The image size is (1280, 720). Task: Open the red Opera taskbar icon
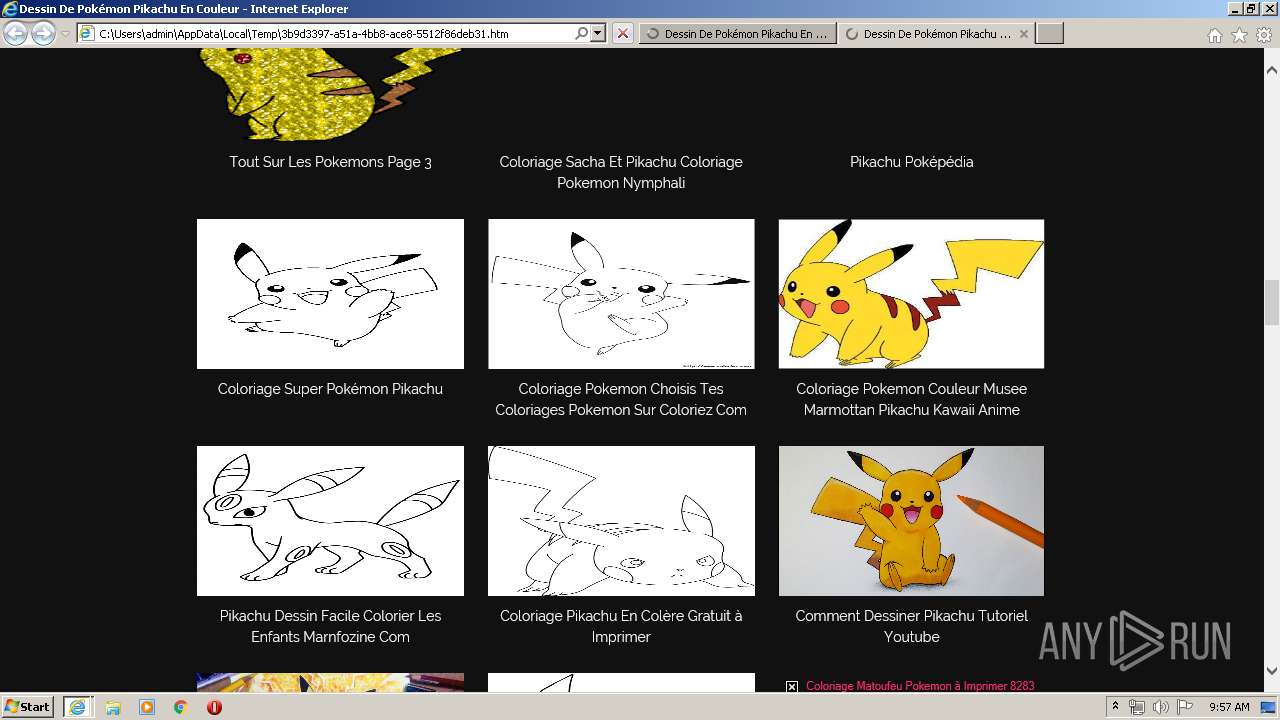[x=214, y=707]
